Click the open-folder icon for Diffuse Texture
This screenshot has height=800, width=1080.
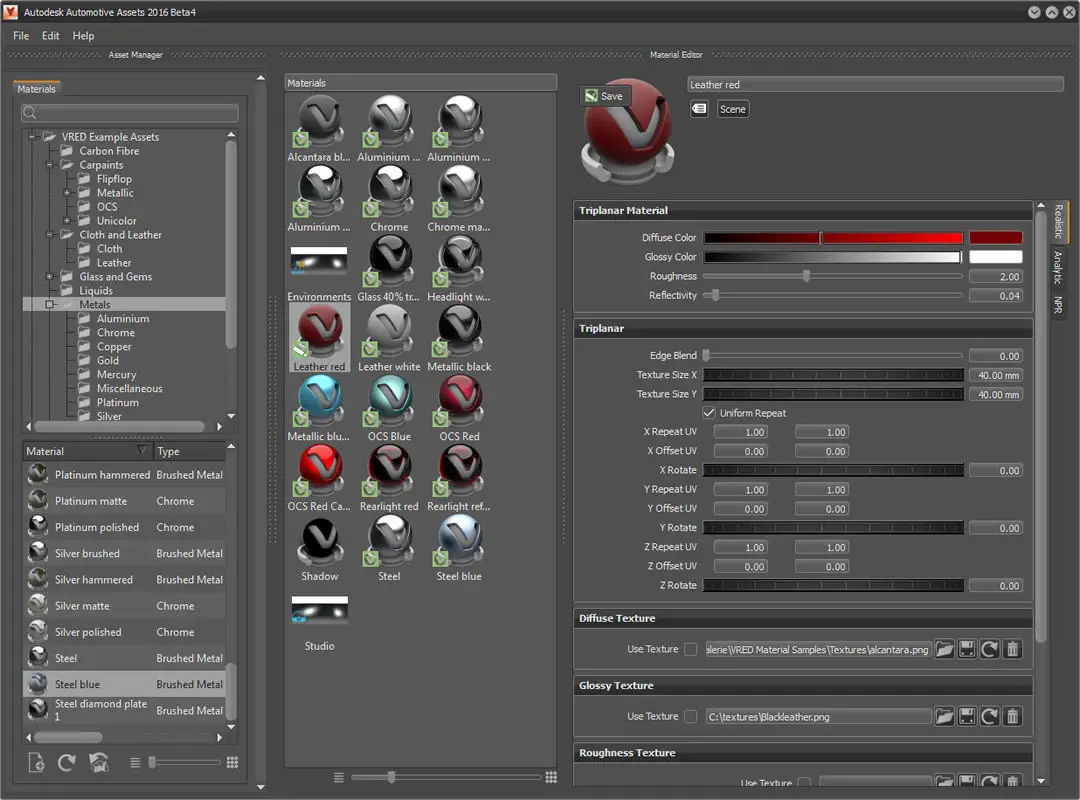coord(944,649)
